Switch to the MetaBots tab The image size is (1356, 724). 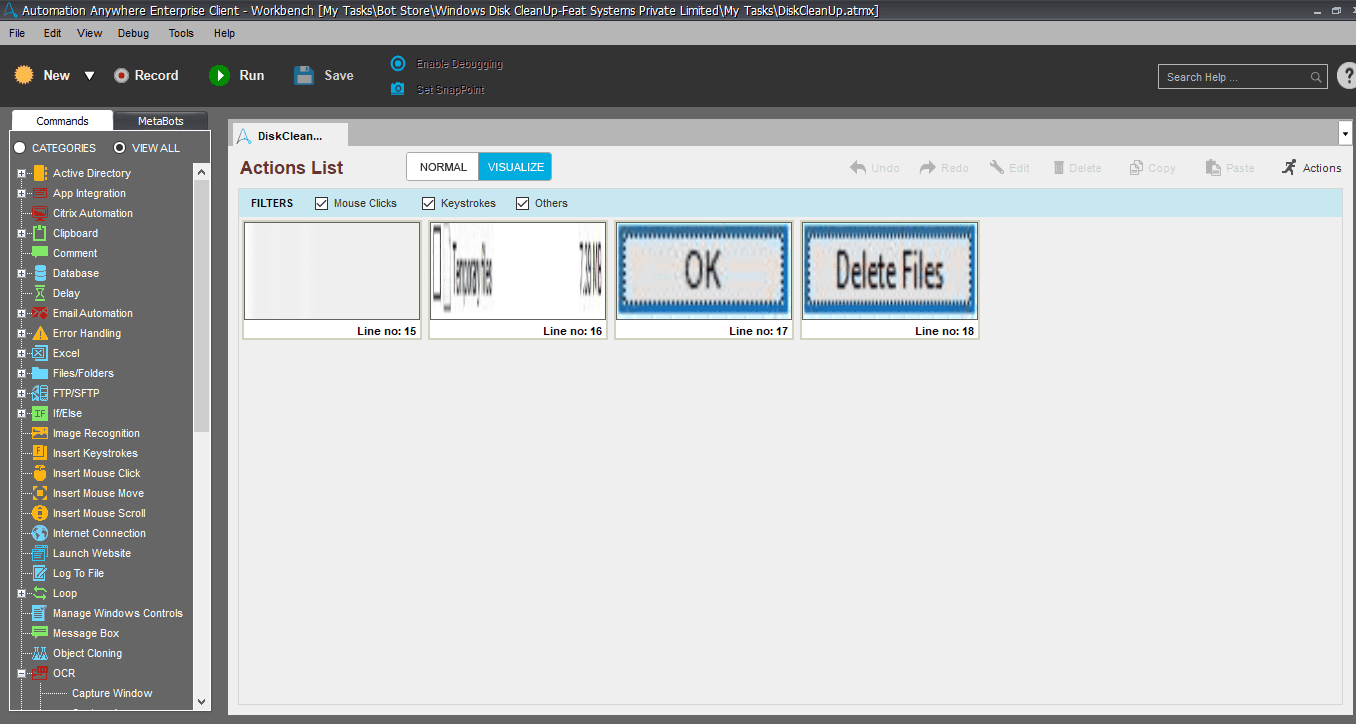pyautogui.click(x=161, y=121)
